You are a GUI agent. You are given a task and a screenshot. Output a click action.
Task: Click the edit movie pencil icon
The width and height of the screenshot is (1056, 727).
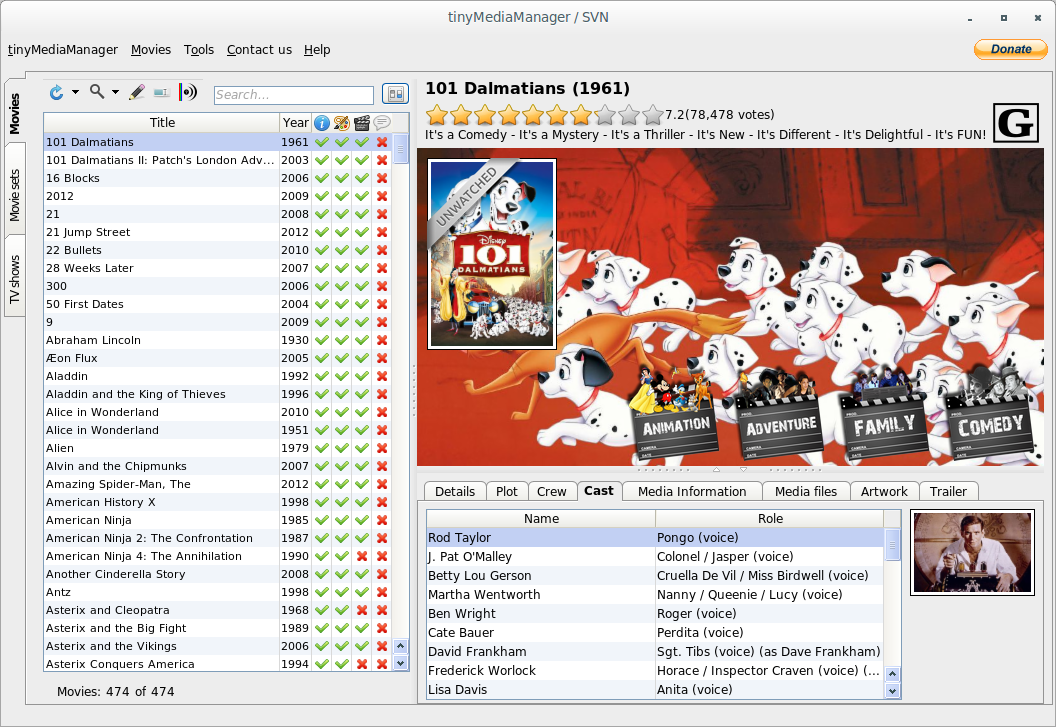point(137,92)
